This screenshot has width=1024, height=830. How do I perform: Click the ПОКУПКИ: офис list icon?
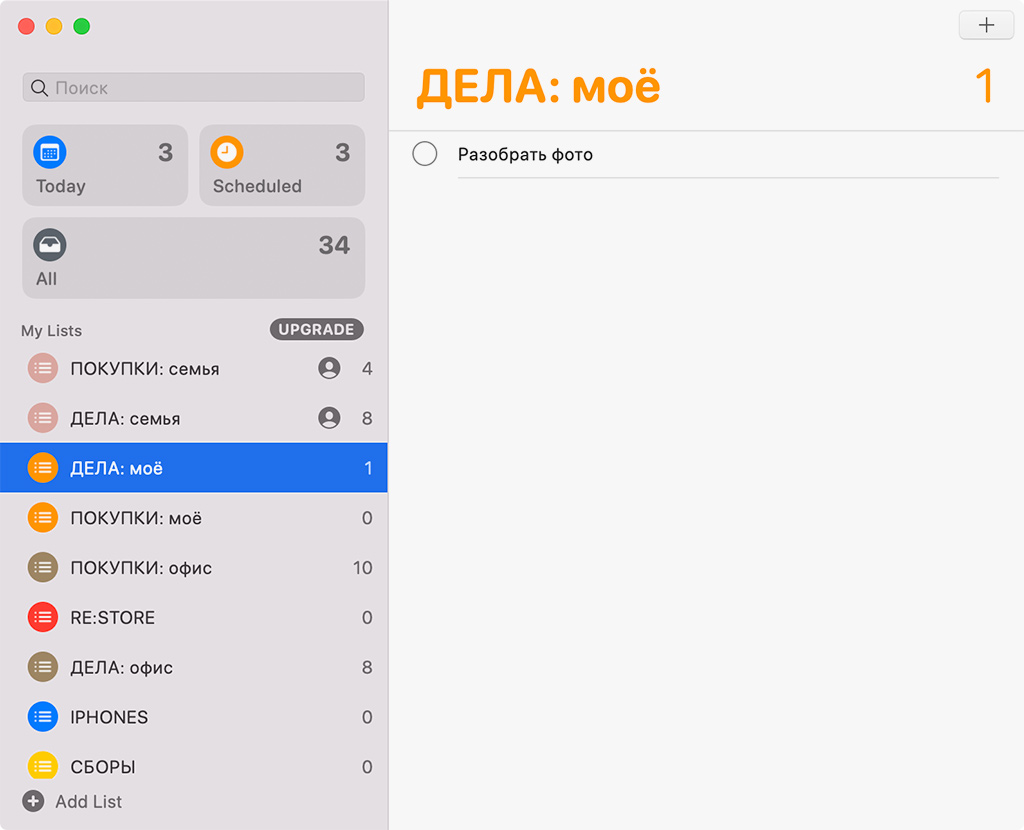pos(42,567)
